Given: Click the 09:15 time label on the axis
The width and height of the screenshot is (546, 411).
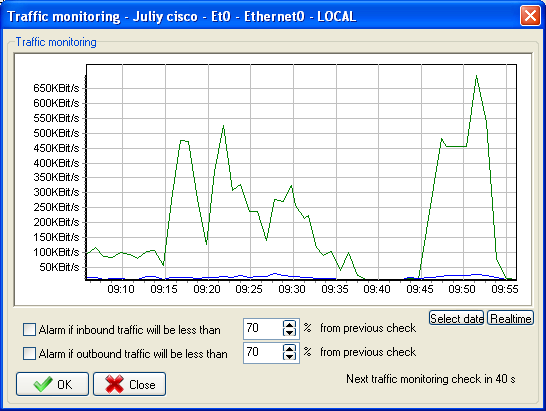Looking at the screenshot, I should click(x=164, y=289).
